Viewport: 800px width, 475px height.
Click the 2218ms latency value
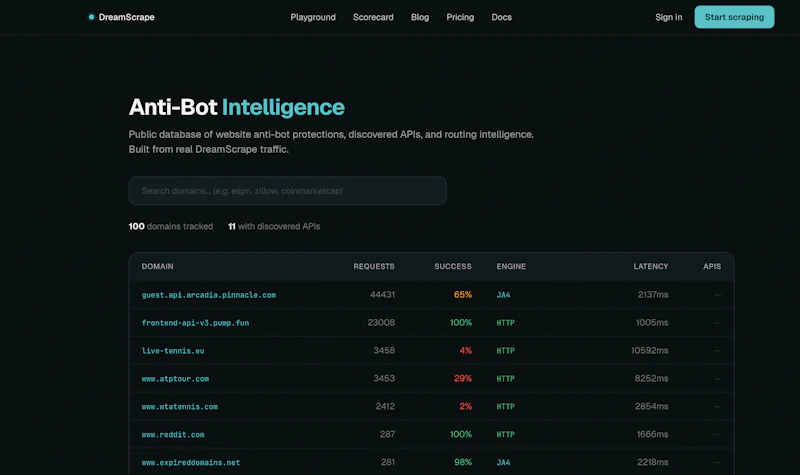[x=653, y=462]
